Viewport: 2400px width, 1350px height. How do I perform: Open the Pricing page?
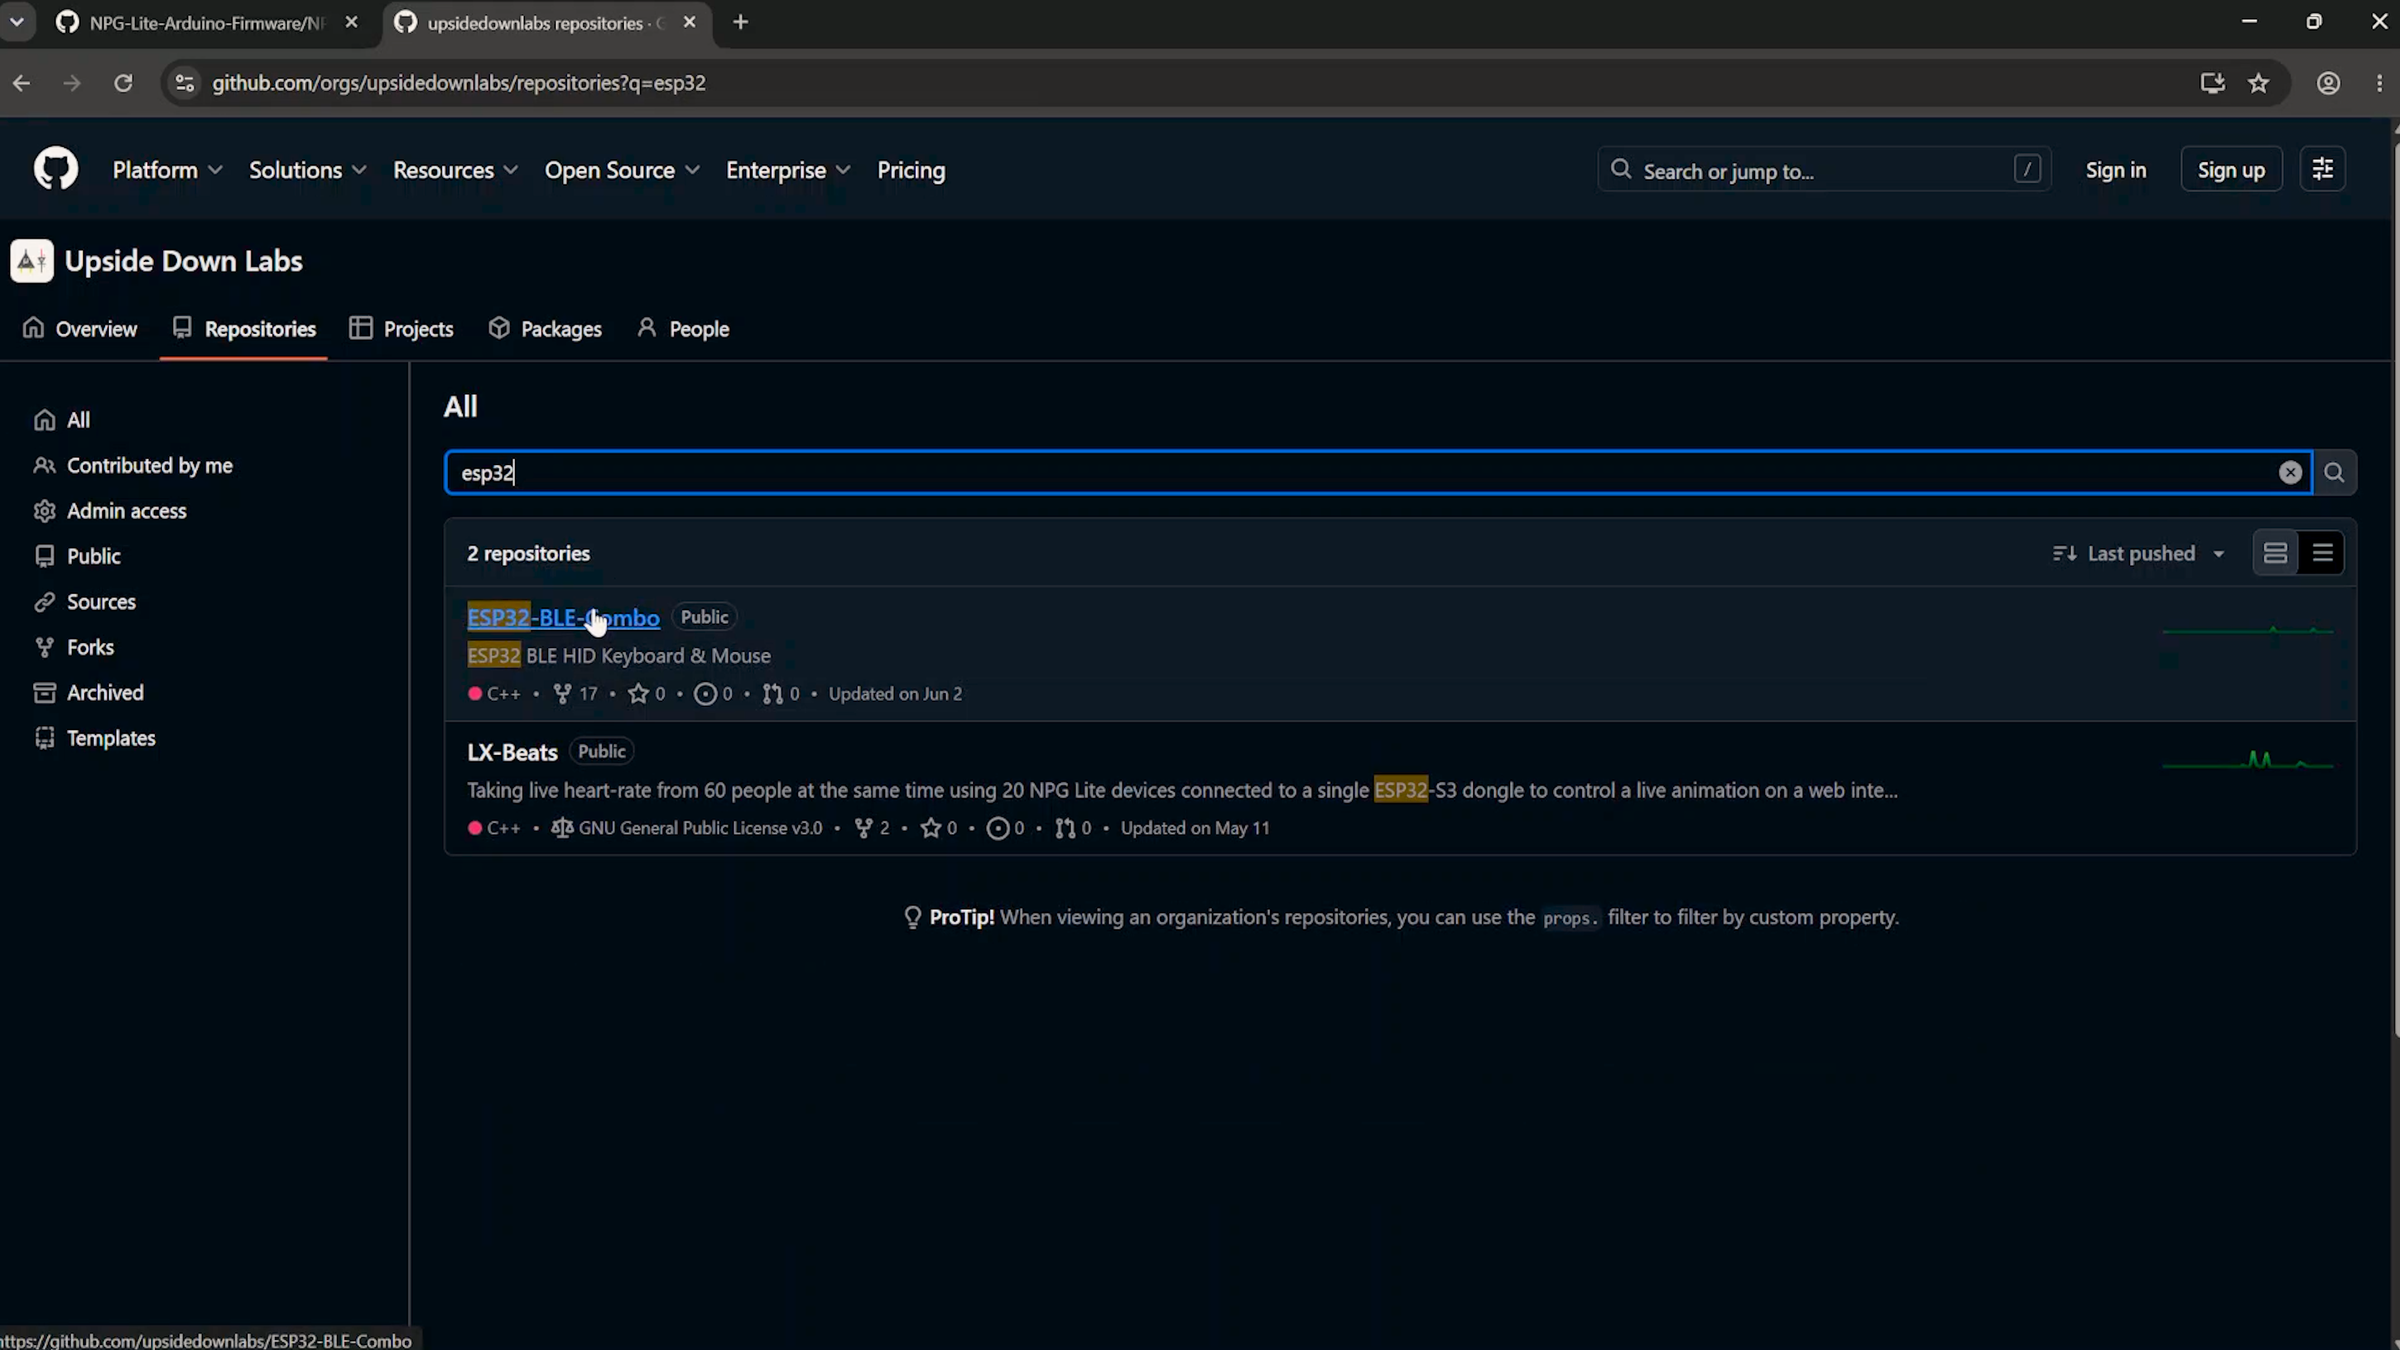pos(911,170)
